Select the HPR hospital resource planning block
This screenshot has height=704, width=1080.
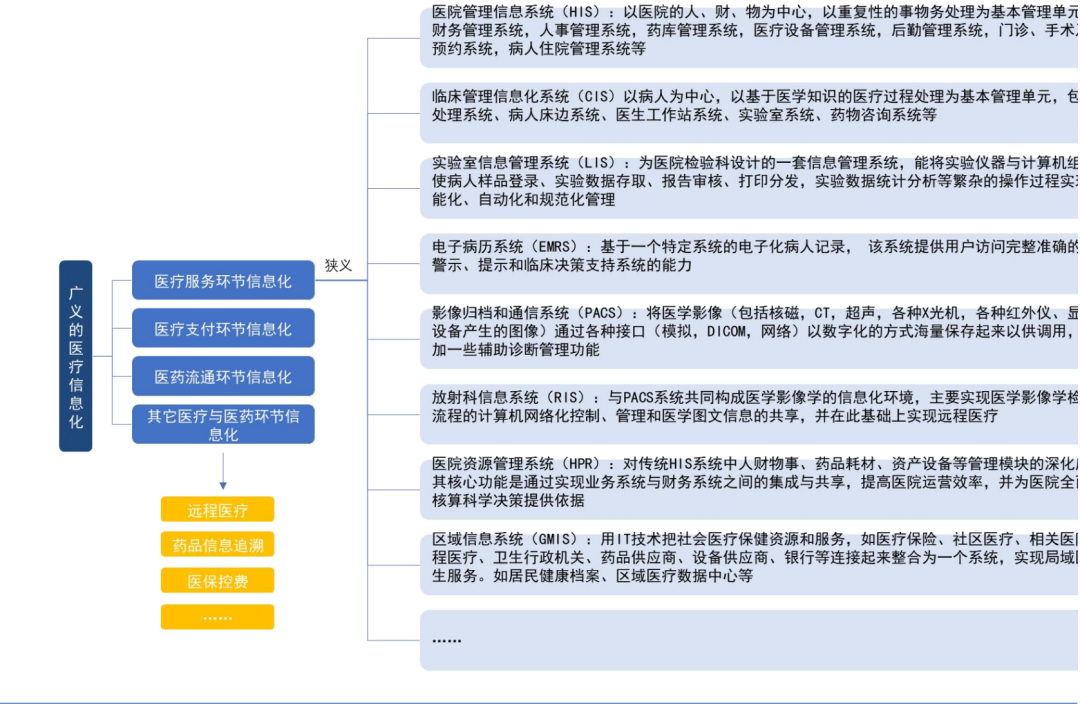click(700, 482)
